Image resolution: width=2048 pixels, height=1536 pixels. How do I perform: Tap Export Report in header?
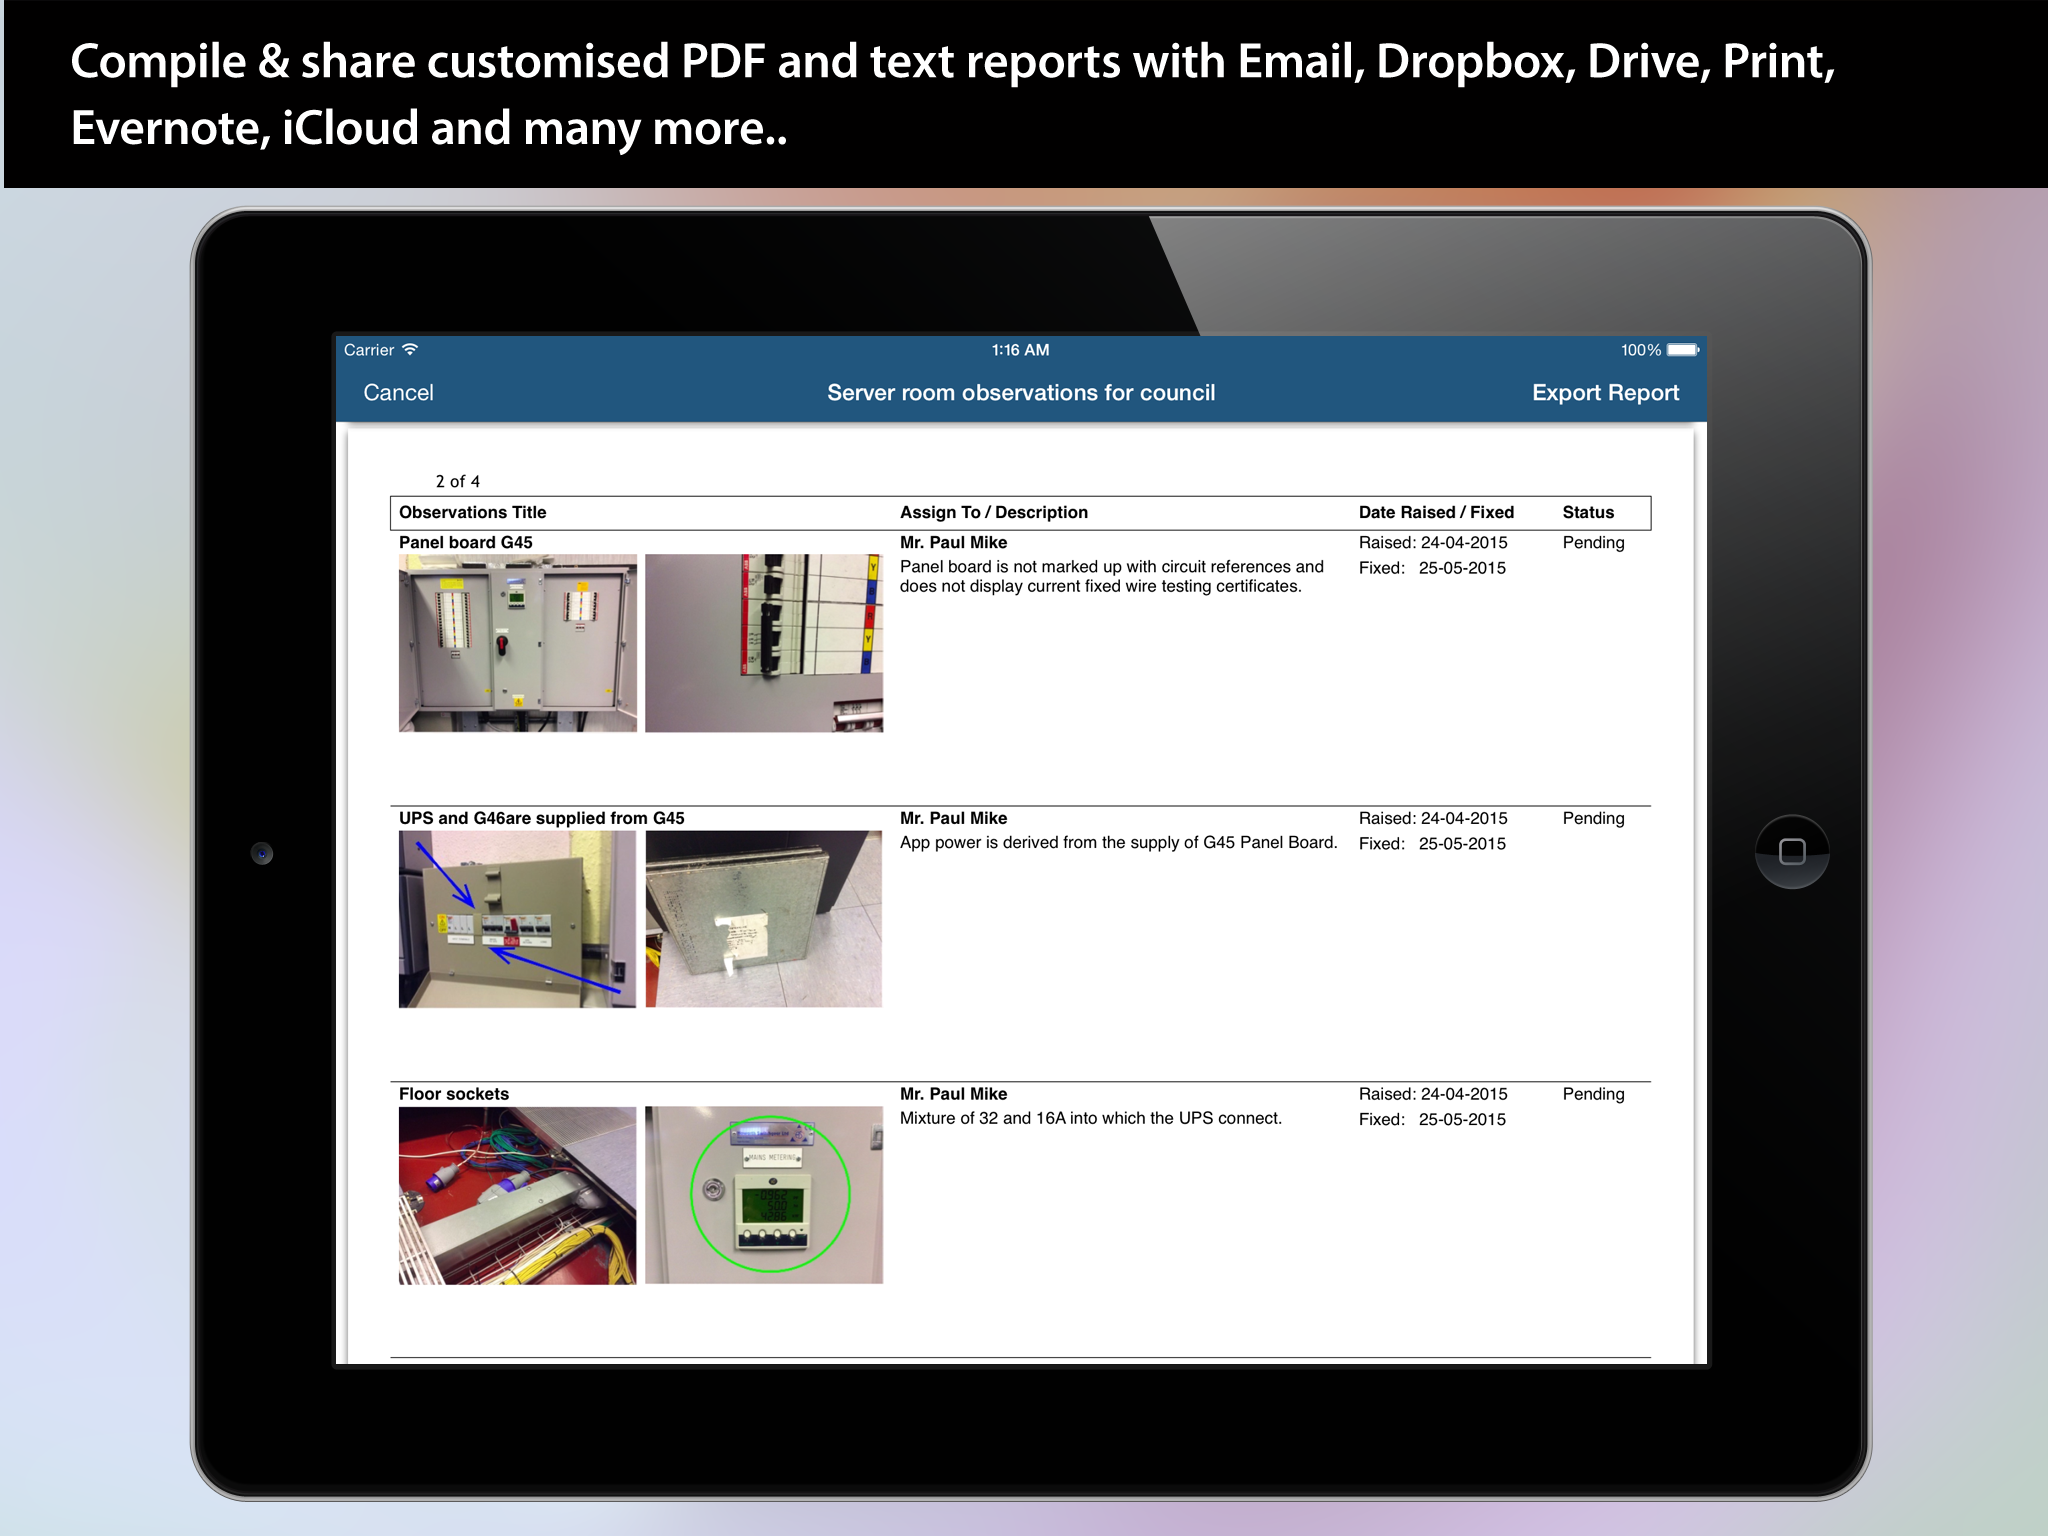point(1604,393)
